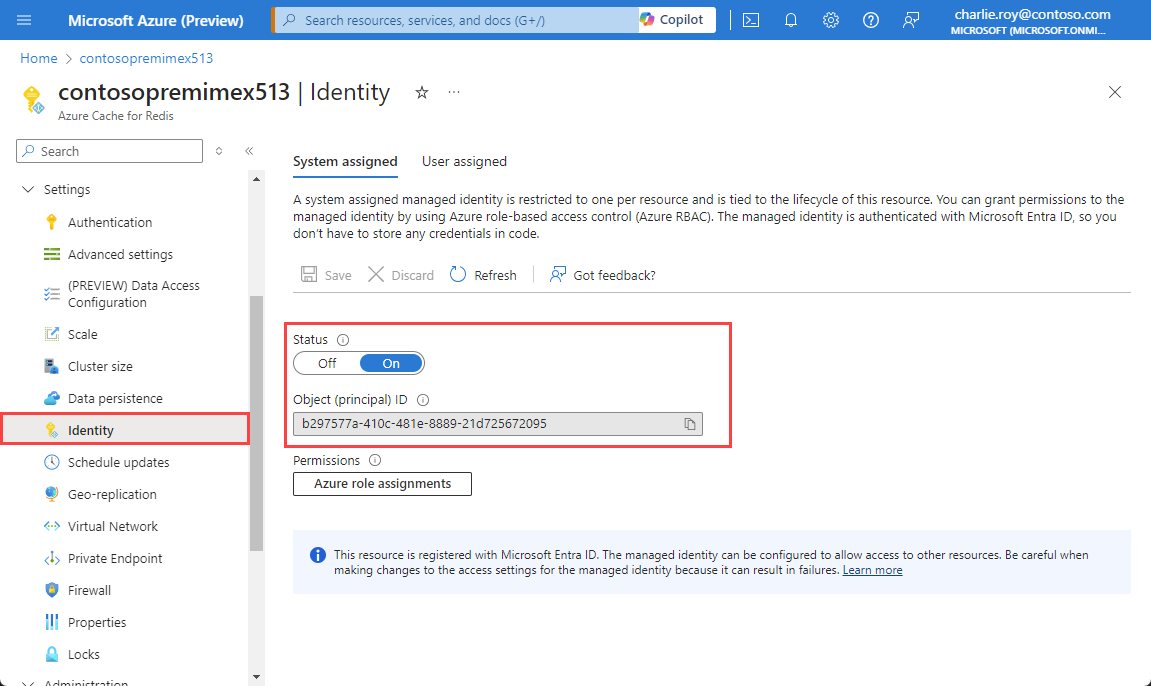Select Authentication menu label
The image size is (1151, 686).
[x=110, y=222]
